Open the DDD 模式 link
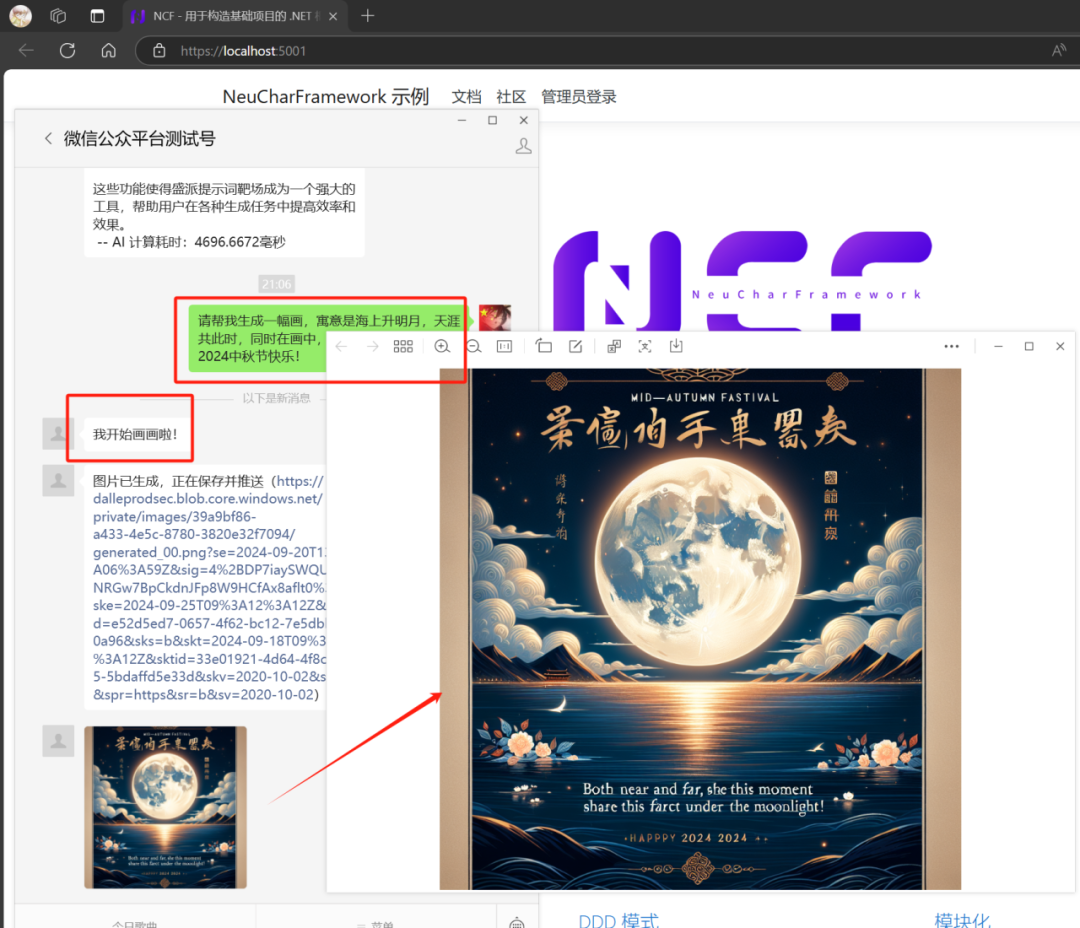1080x928 pixels. point(619,920)
